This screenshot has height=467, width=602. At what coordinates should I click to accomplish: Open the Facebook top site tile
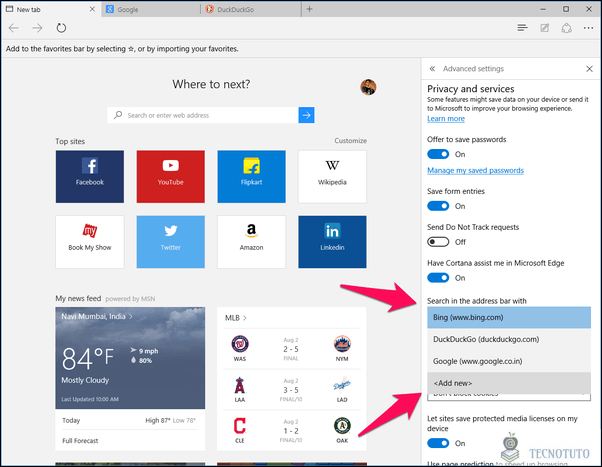click(90, 177)
